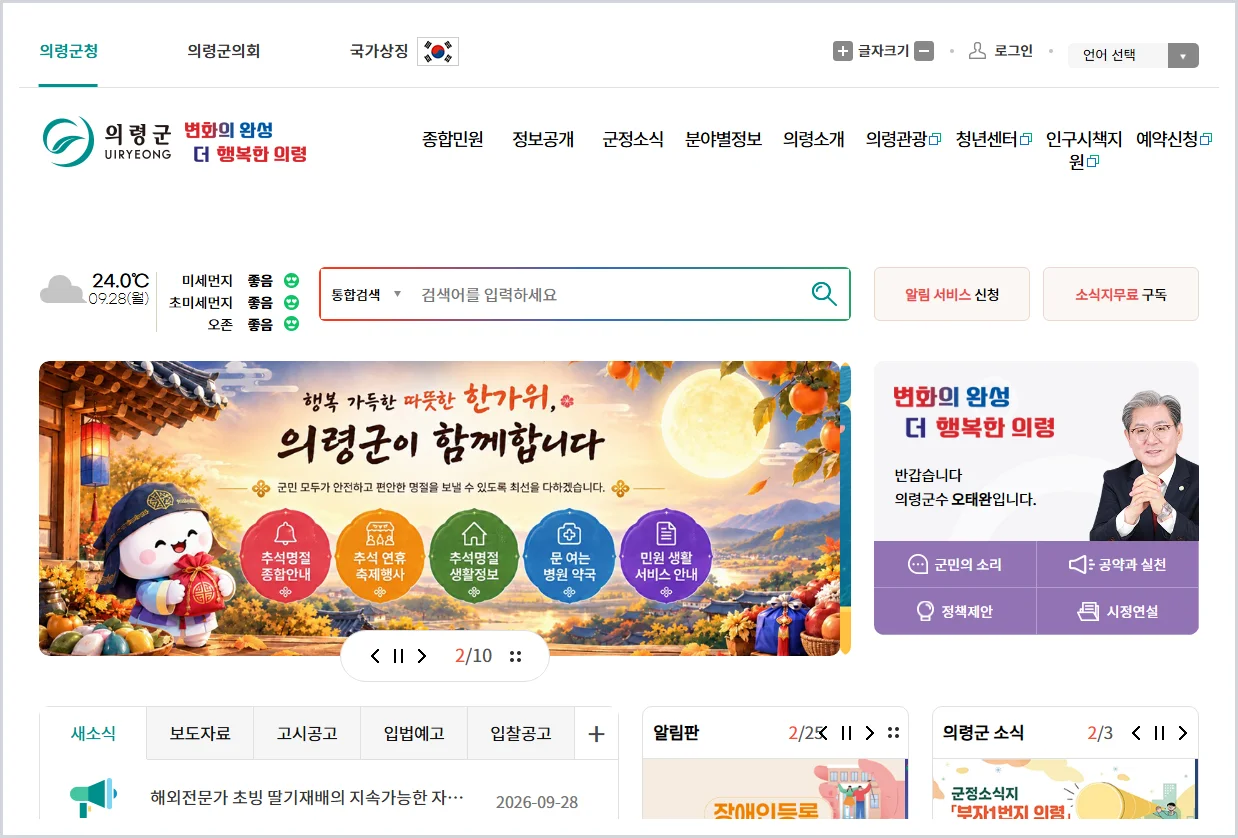Open 인구시책지원 external menu link
The height and width of the screenshot is (838, 1238).
pyautogui.click(x=1084, y=150)
